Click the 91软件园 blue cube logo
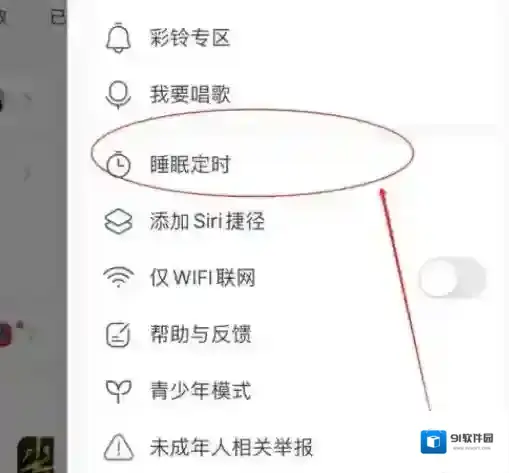 [x=433, y=442]
